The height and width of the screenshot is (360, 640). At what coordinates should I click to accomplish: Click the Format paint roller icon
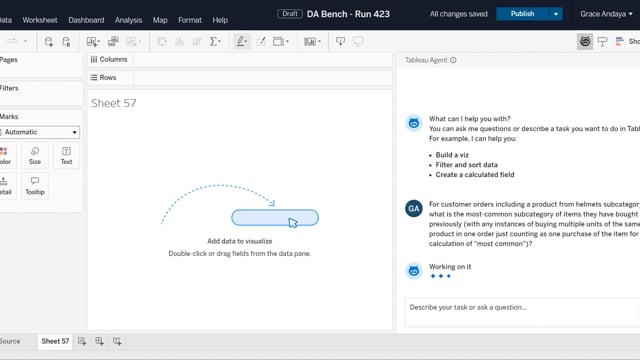click(x=602, y=42)
